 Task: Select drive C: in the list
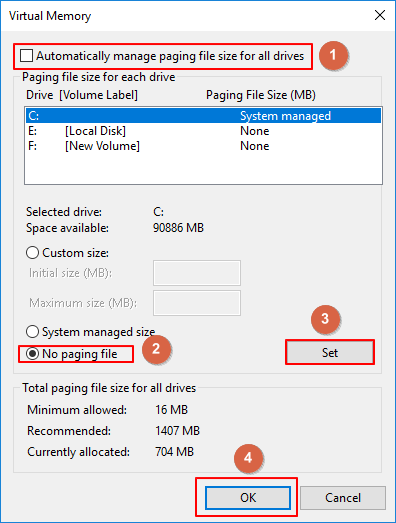point(204,116)
